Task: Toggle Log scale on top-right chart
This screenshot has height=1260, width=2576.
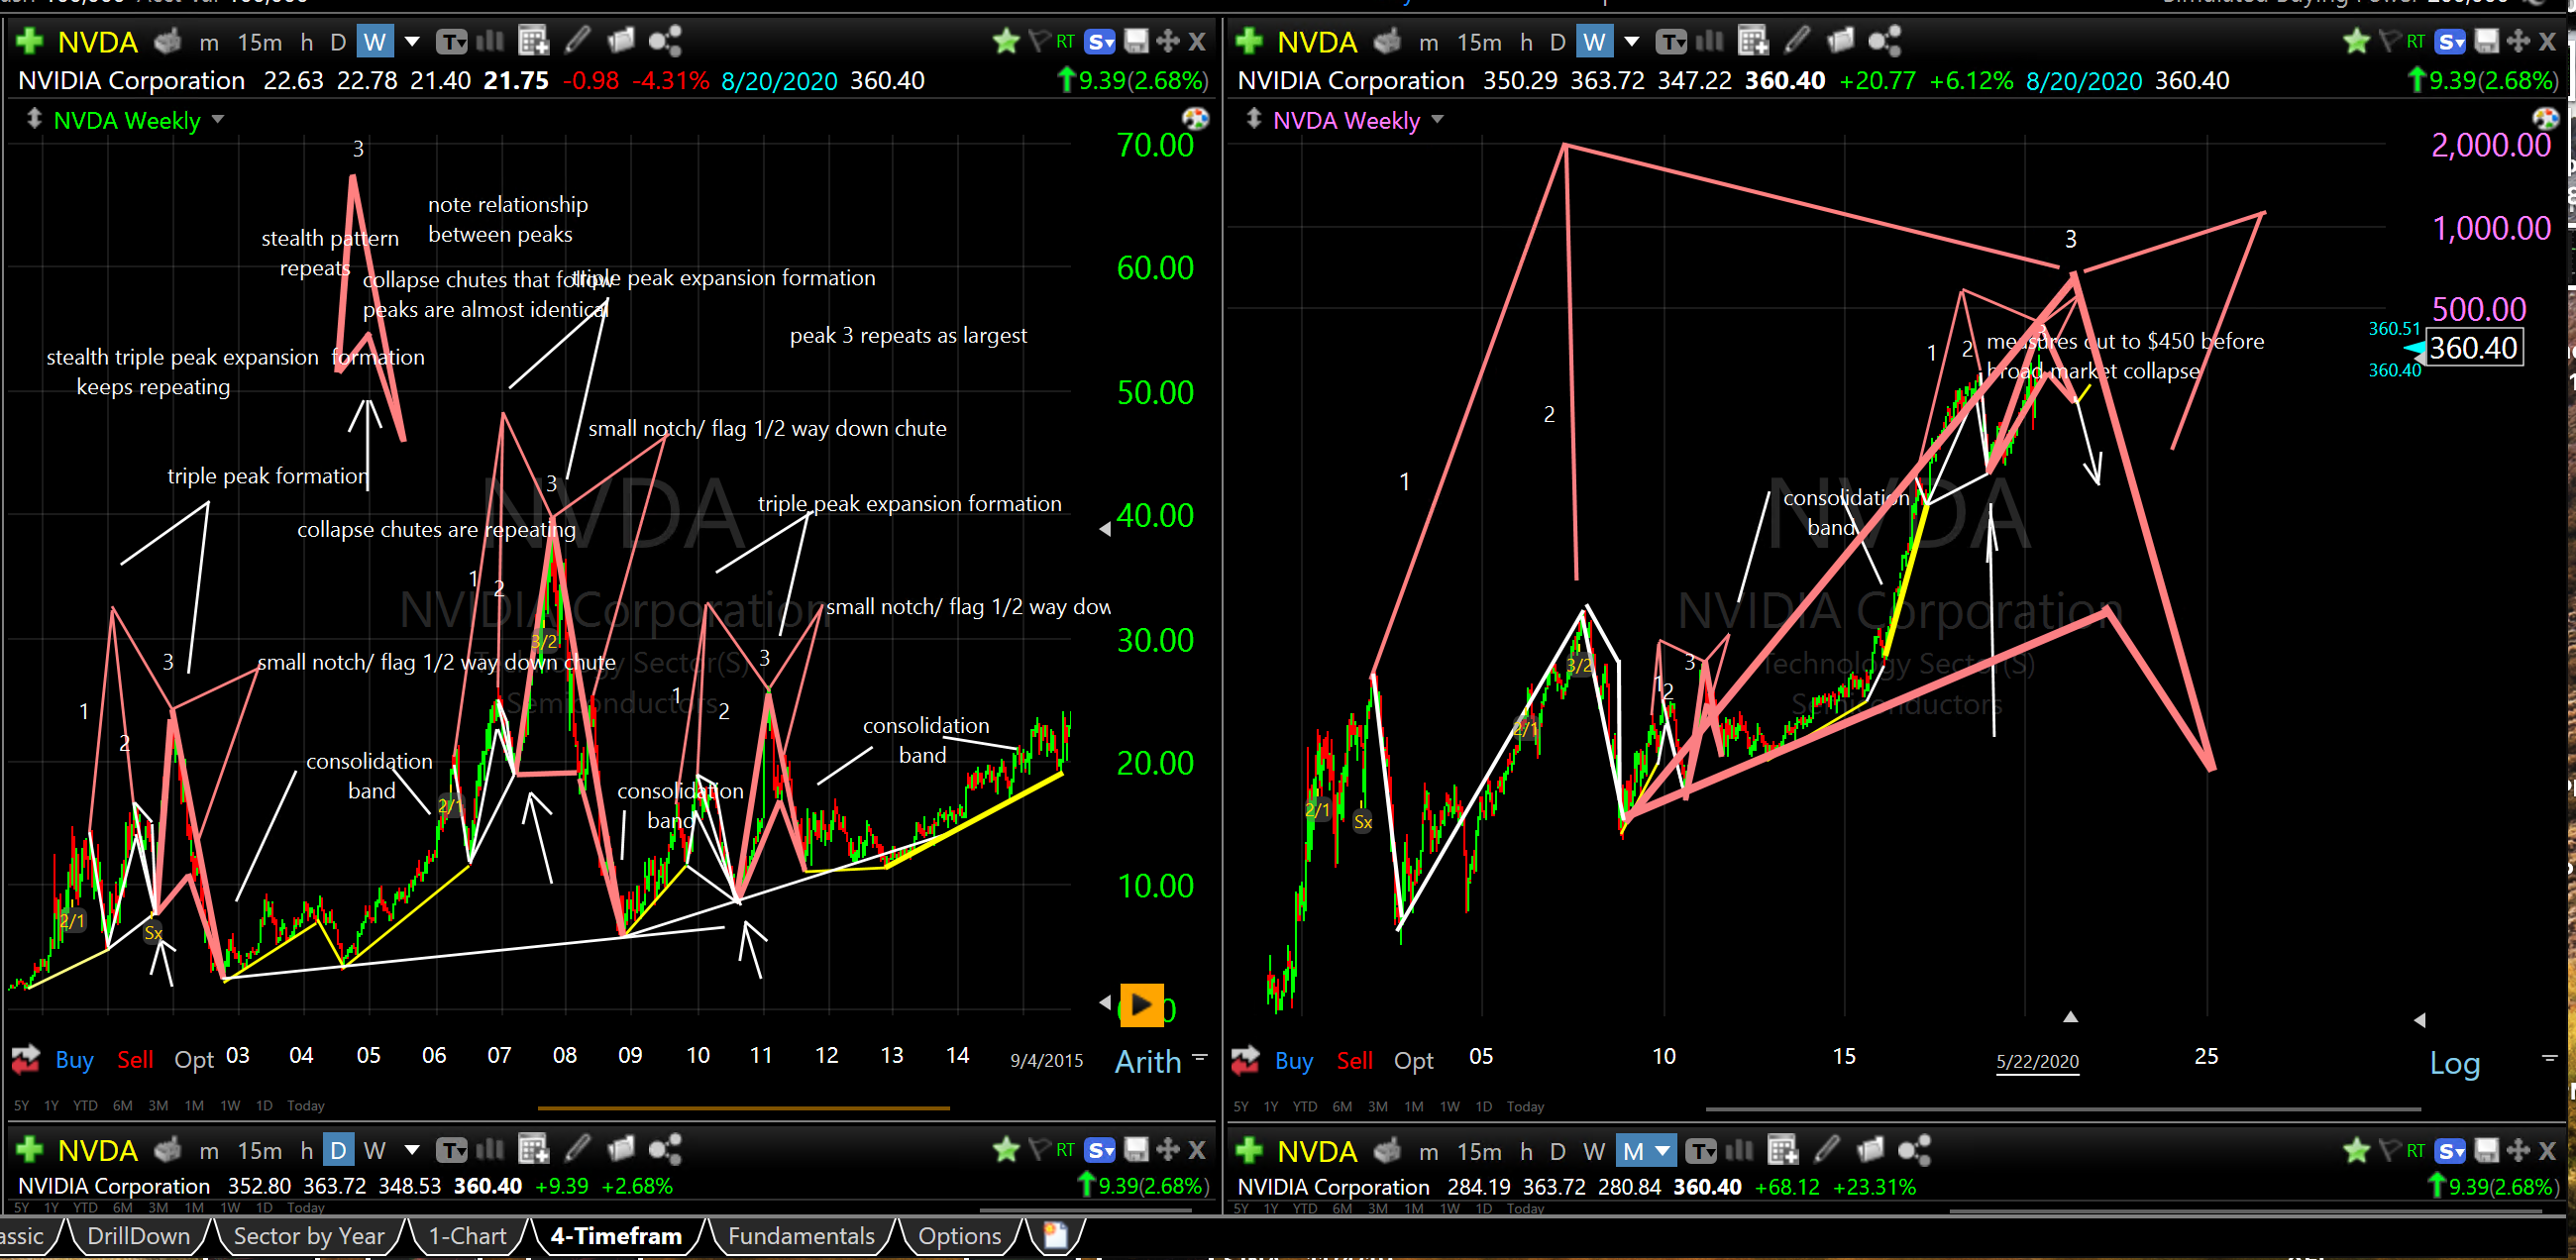Action: pos(2454,1063)
